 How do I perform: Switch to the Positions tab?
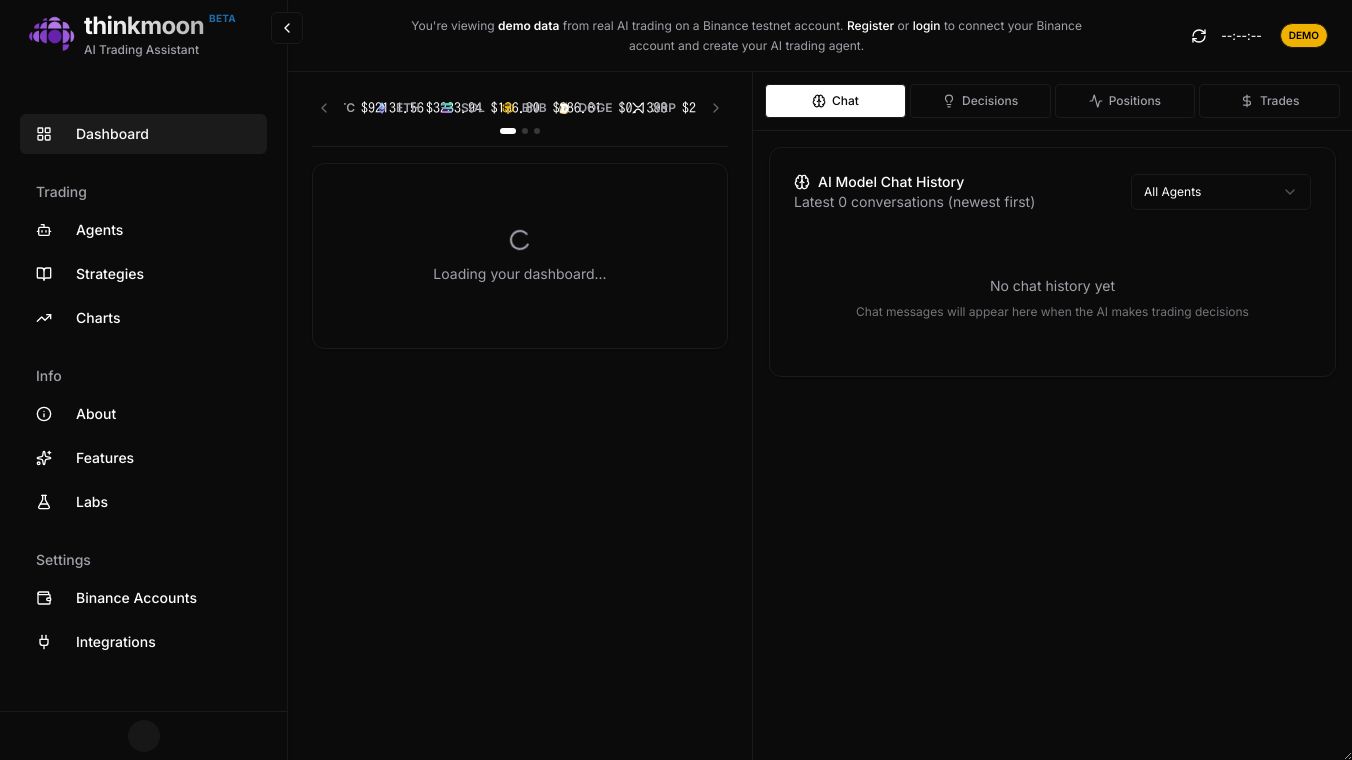tap(1124, 101)
